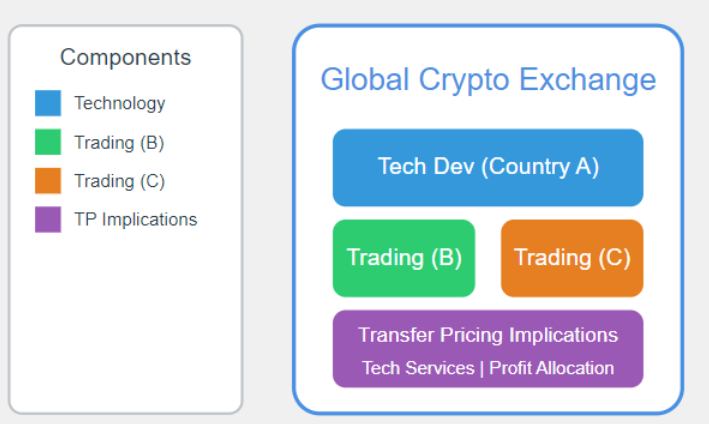Click the gap between the two Trading blocks

tap(488, 258)
